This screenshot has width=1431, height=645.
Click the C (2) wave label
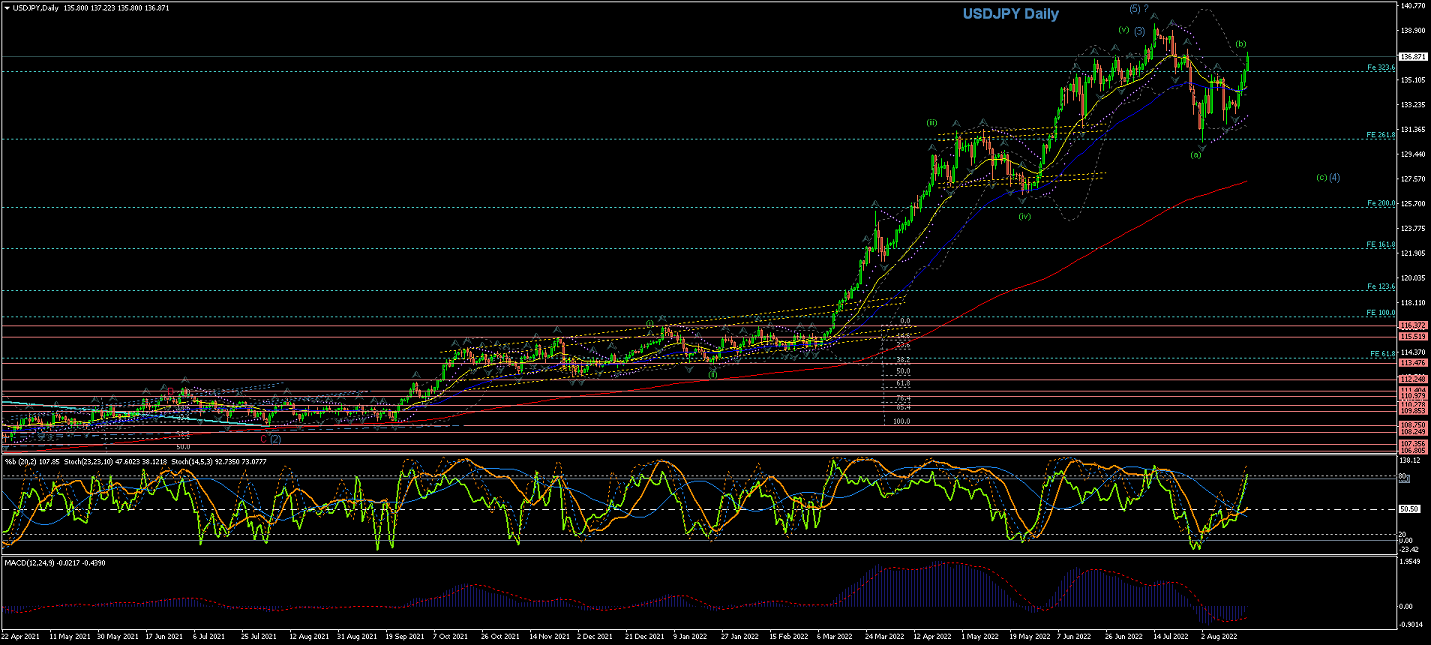pos(271,438)
